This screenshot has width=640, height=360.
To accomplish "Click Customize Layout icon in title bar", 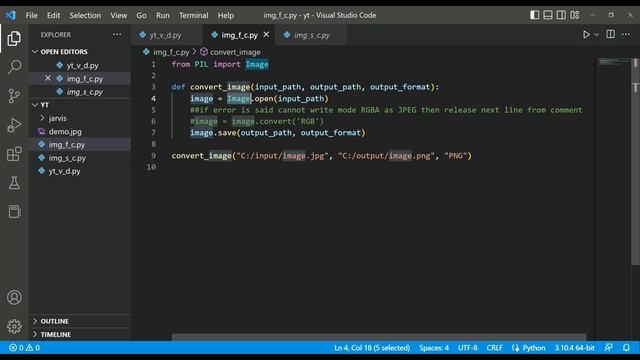I will [x=575, y=15].
